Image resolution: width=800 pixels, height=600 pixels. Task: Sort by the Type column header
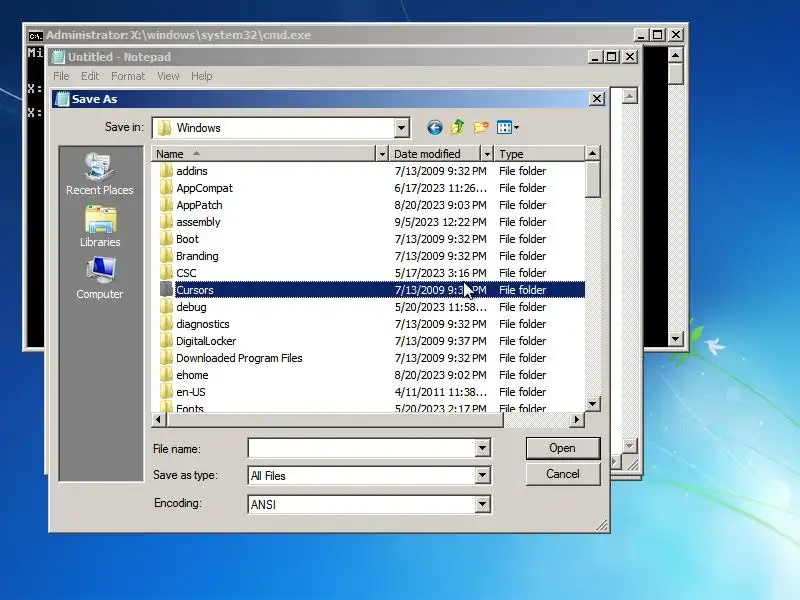click(x=540, y=154)
